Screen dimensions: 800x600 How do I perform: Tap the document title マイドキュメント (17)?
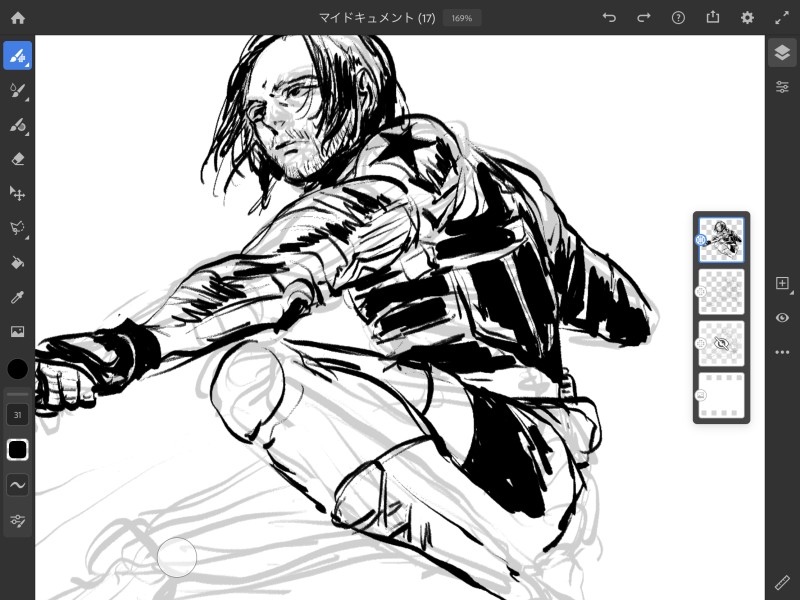click(x=377, y=18)
